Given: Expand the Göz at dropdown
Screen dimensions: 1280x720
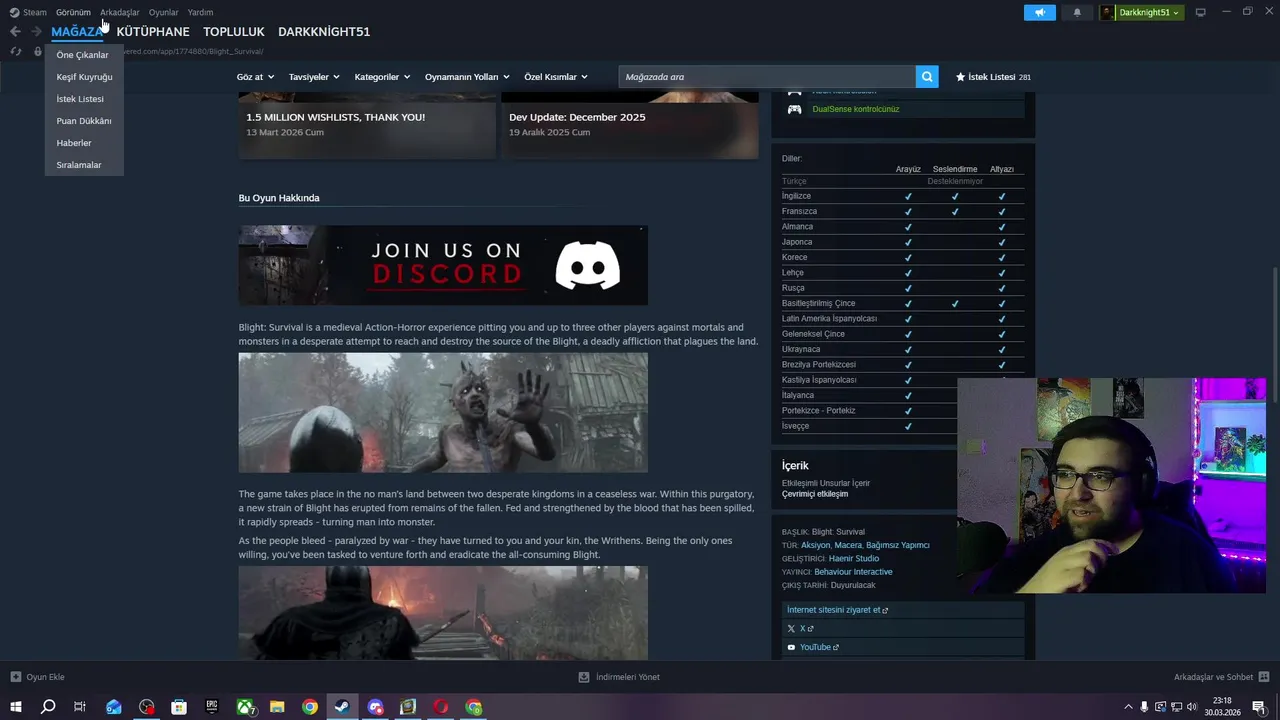Looking at the screenshot, I should click(255, 76).
